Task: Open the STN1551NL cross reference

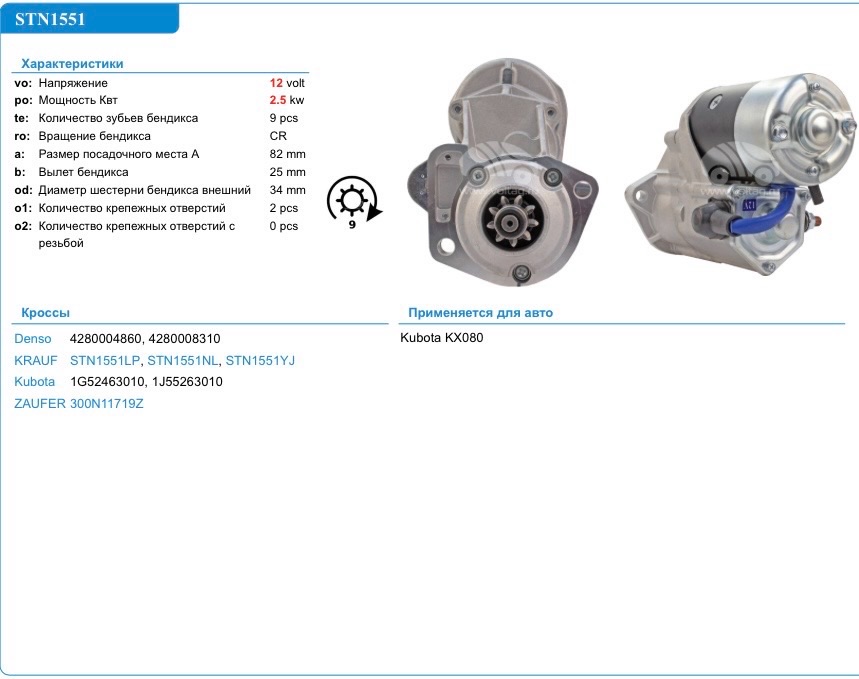Action: pos(182,360)
